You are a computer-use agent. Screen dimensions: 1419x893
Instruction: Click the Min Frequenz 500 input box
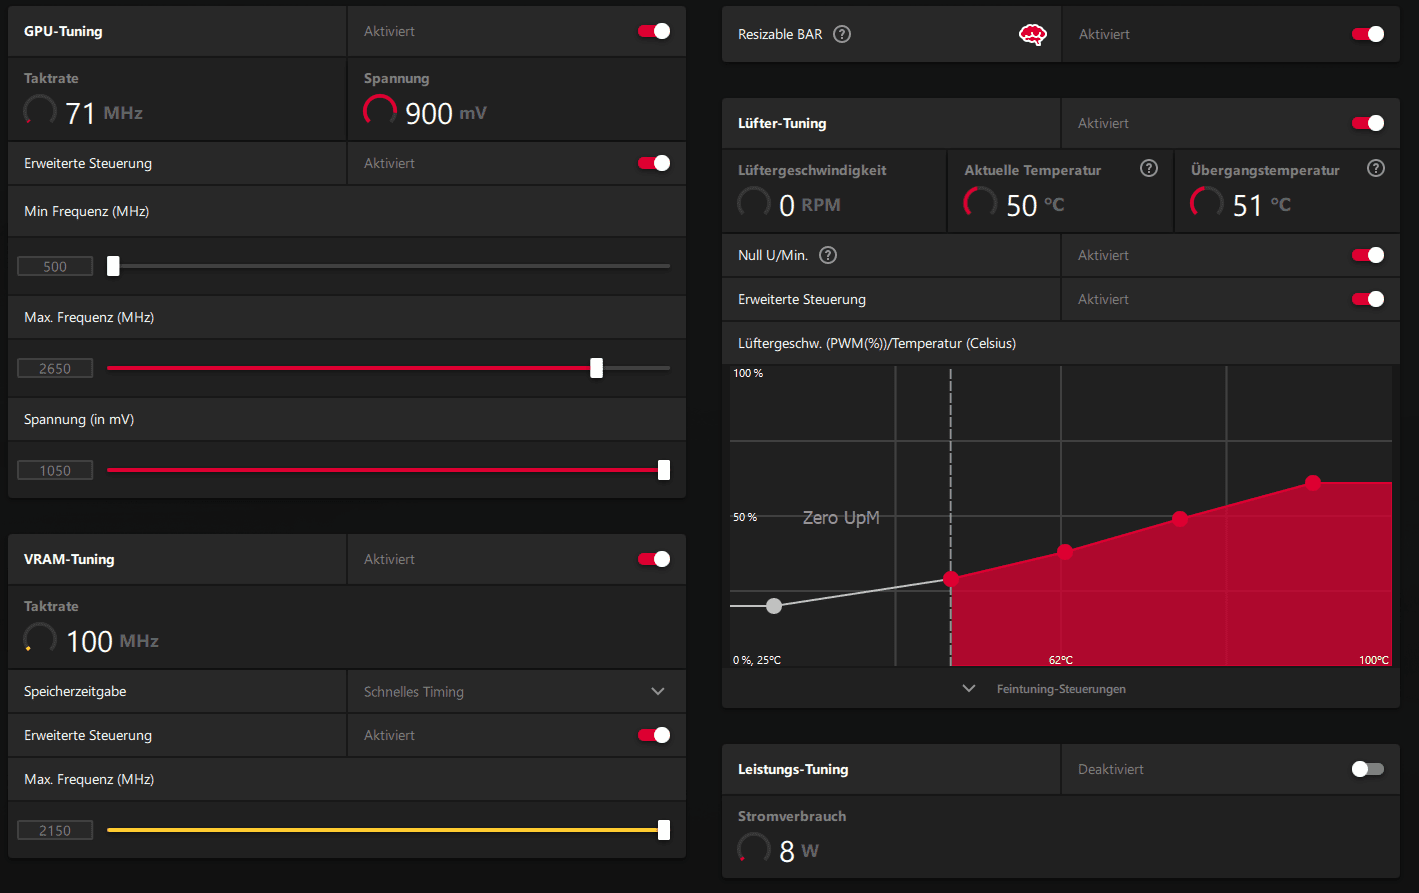[55, 266]
